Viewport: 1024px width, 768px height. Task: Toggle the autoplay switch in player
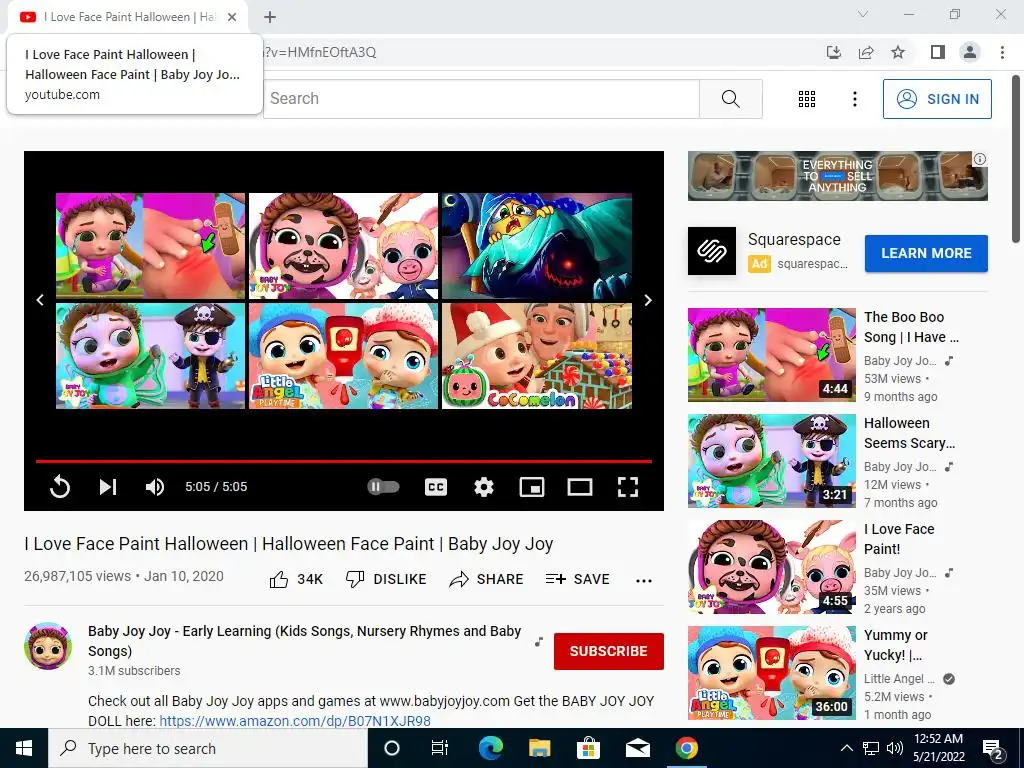tap(383, 487)
